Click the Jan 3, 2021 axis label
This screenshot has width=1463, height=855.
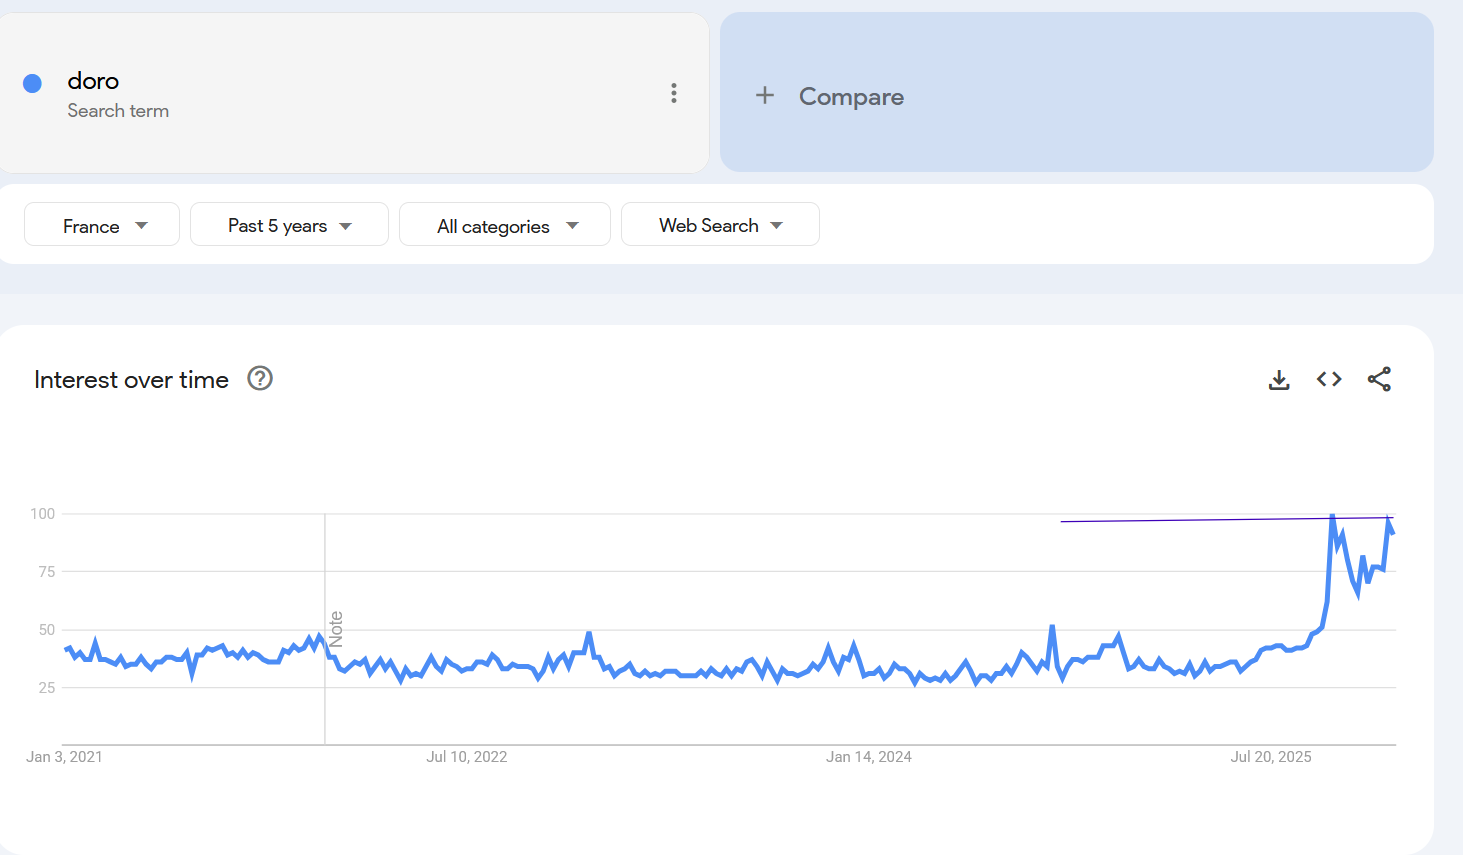[64, 757]
